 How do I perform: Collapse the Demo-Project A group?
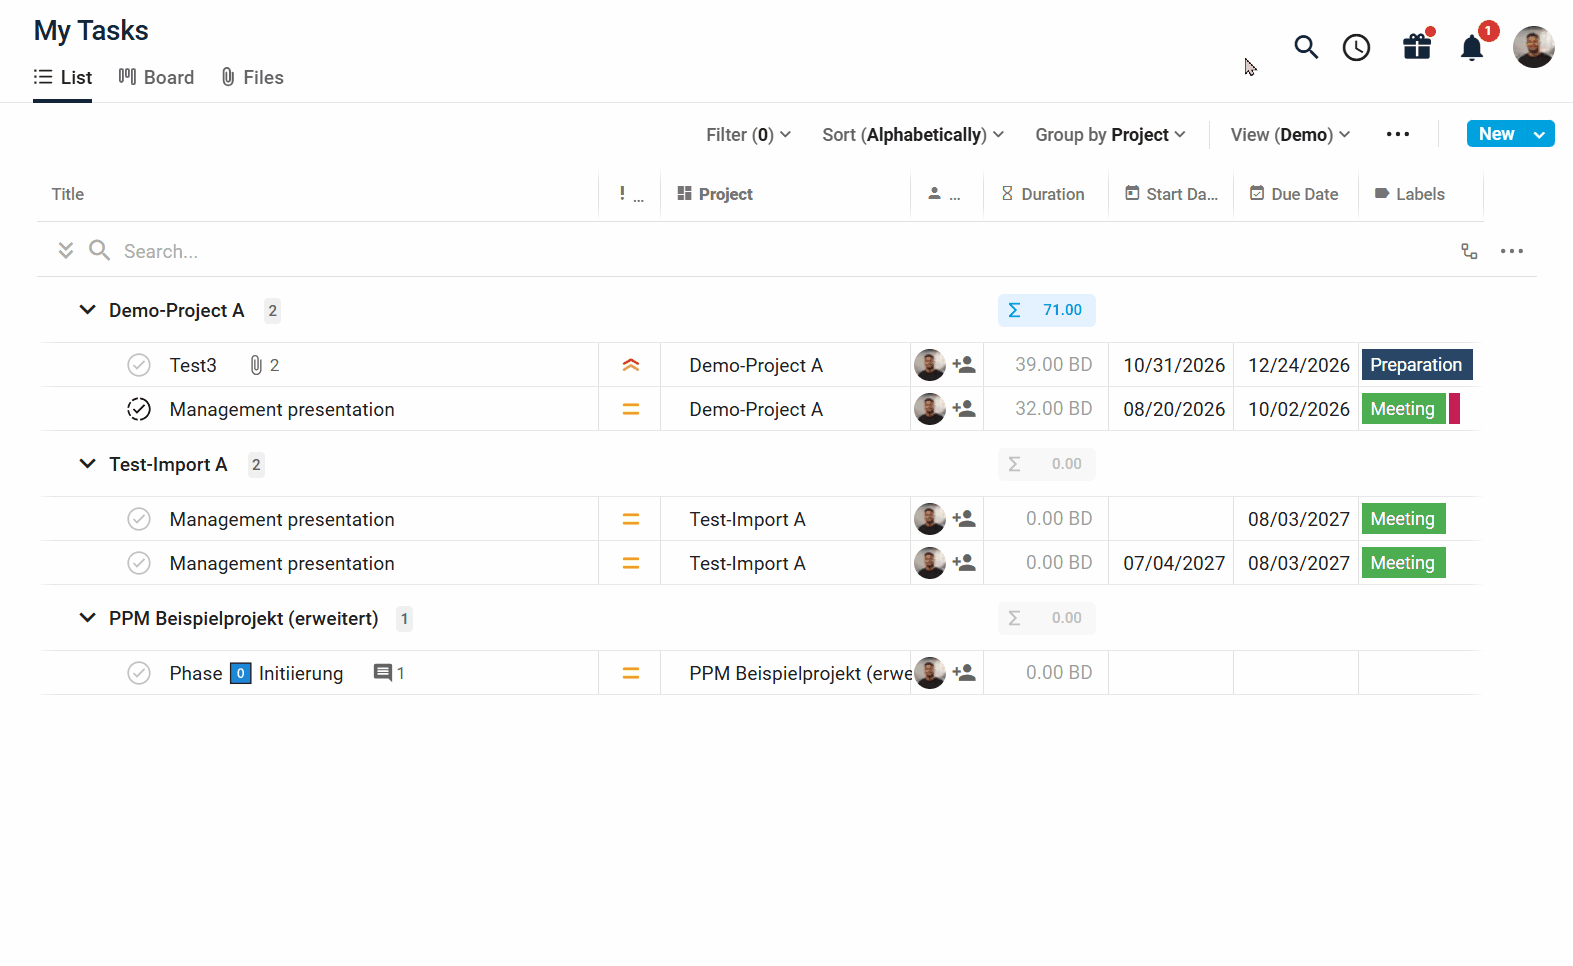[87, 310]
